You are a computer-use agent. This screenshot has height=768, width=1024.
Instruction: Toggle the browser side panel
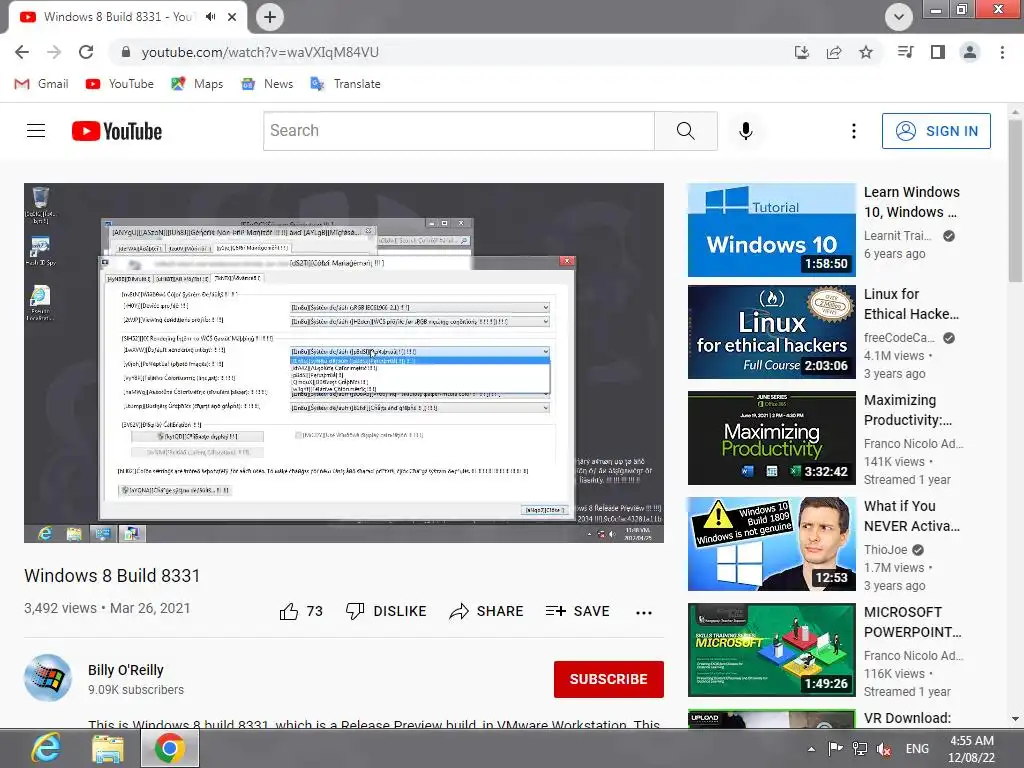pyautogui.click(x=938, y=52)
